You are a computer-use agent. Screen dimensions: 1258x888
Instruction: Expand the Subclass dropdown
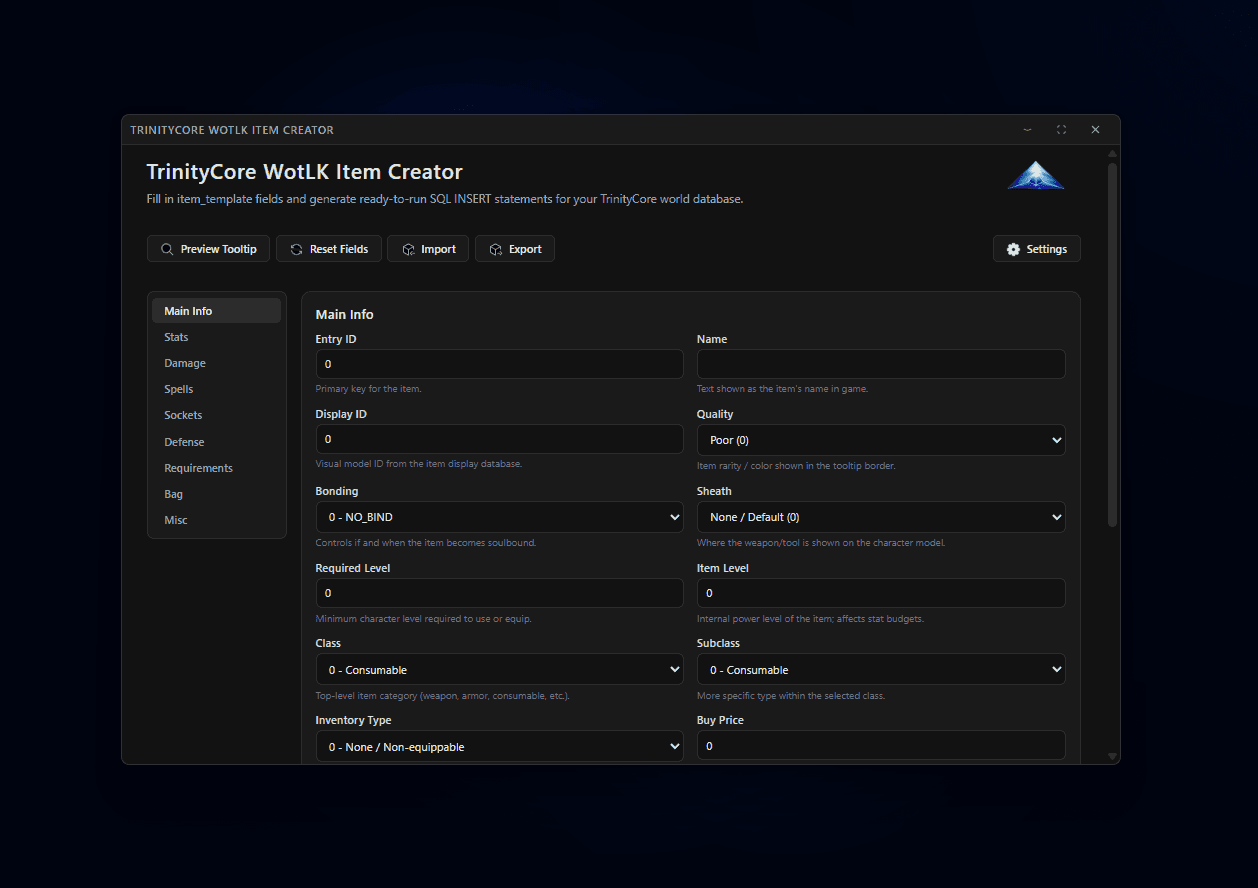(x=881, y=670)
